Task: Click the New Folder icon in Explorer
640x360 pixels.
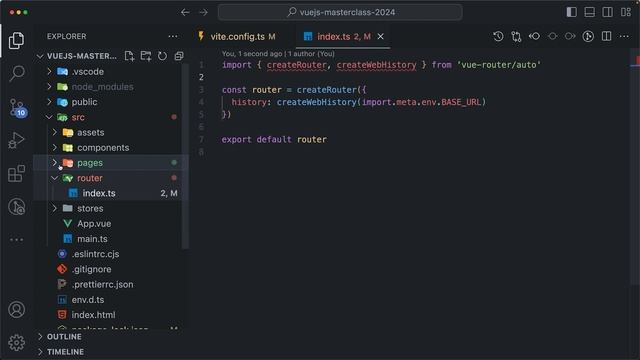Action: pos(146,56)
